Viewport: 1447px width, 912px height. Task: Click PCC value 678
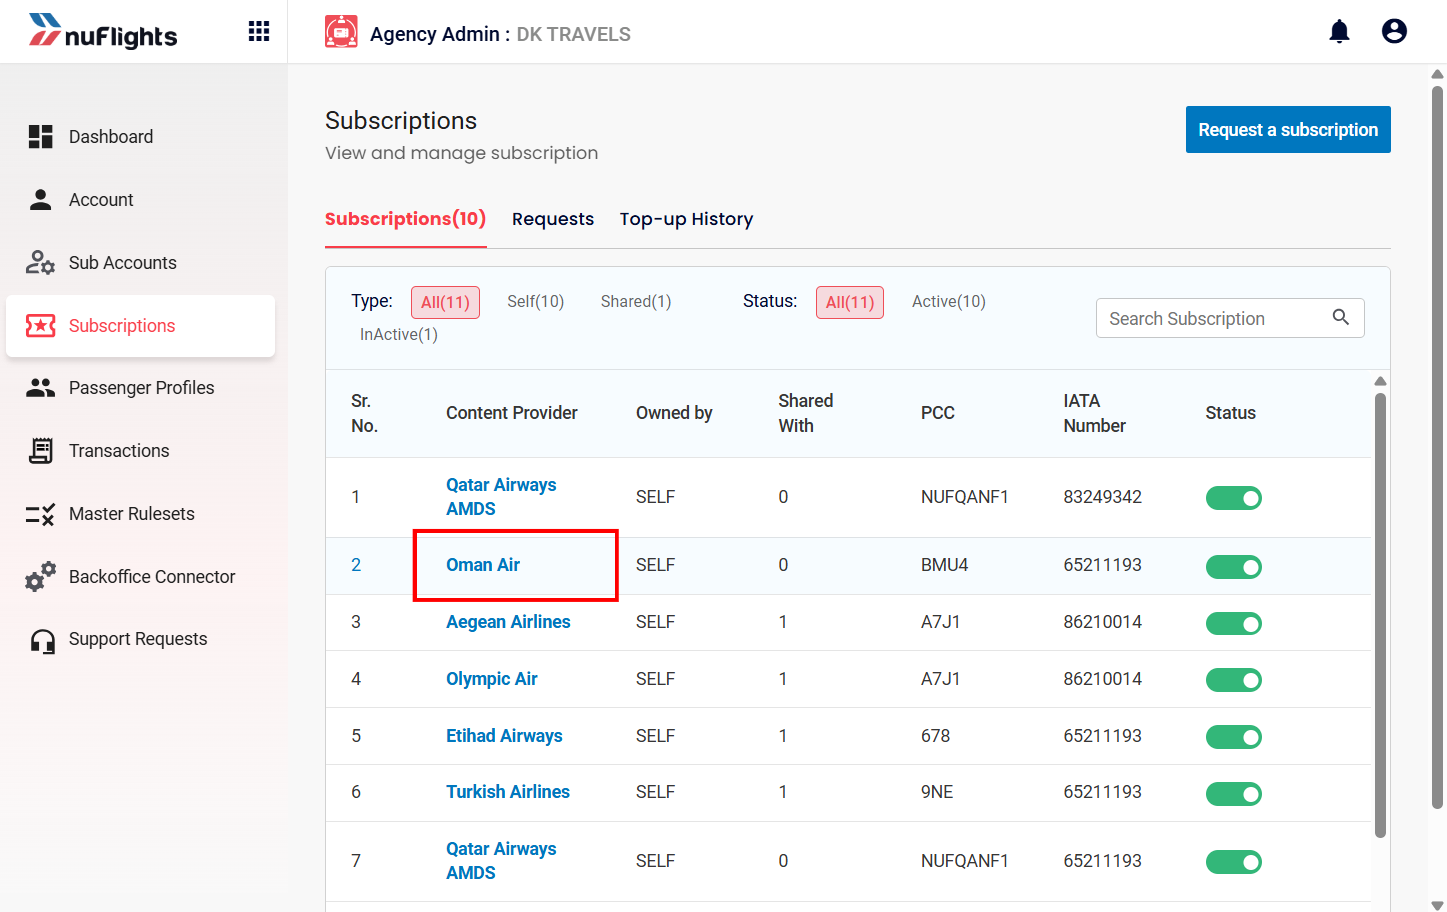pyautogui.click(x=935, y=736)
